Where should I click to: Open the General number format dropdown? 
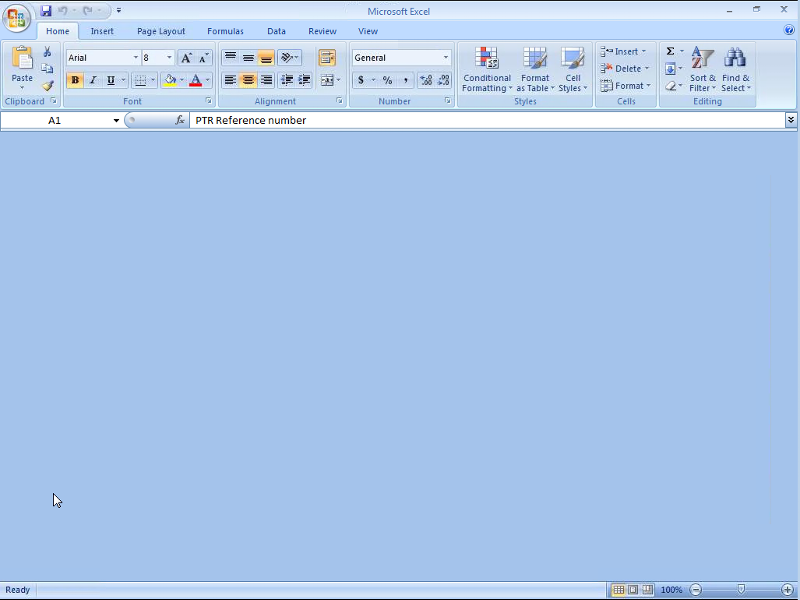point(445,58)
